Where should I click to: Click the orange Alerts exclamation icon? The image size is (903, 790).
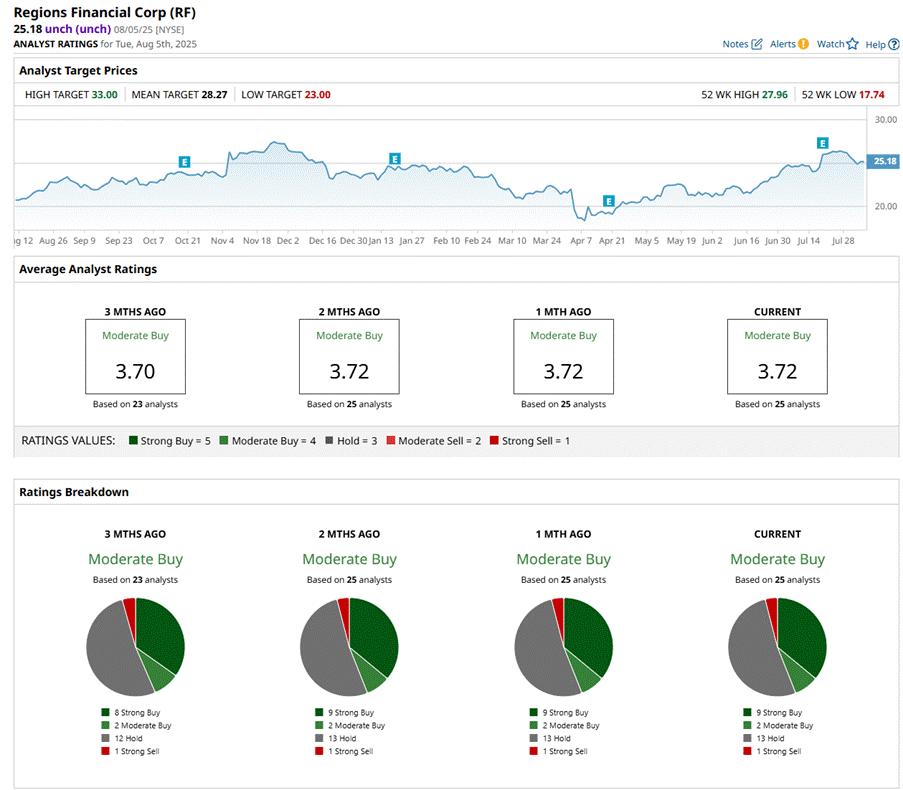pyautogui.click(x=803, y=44)
